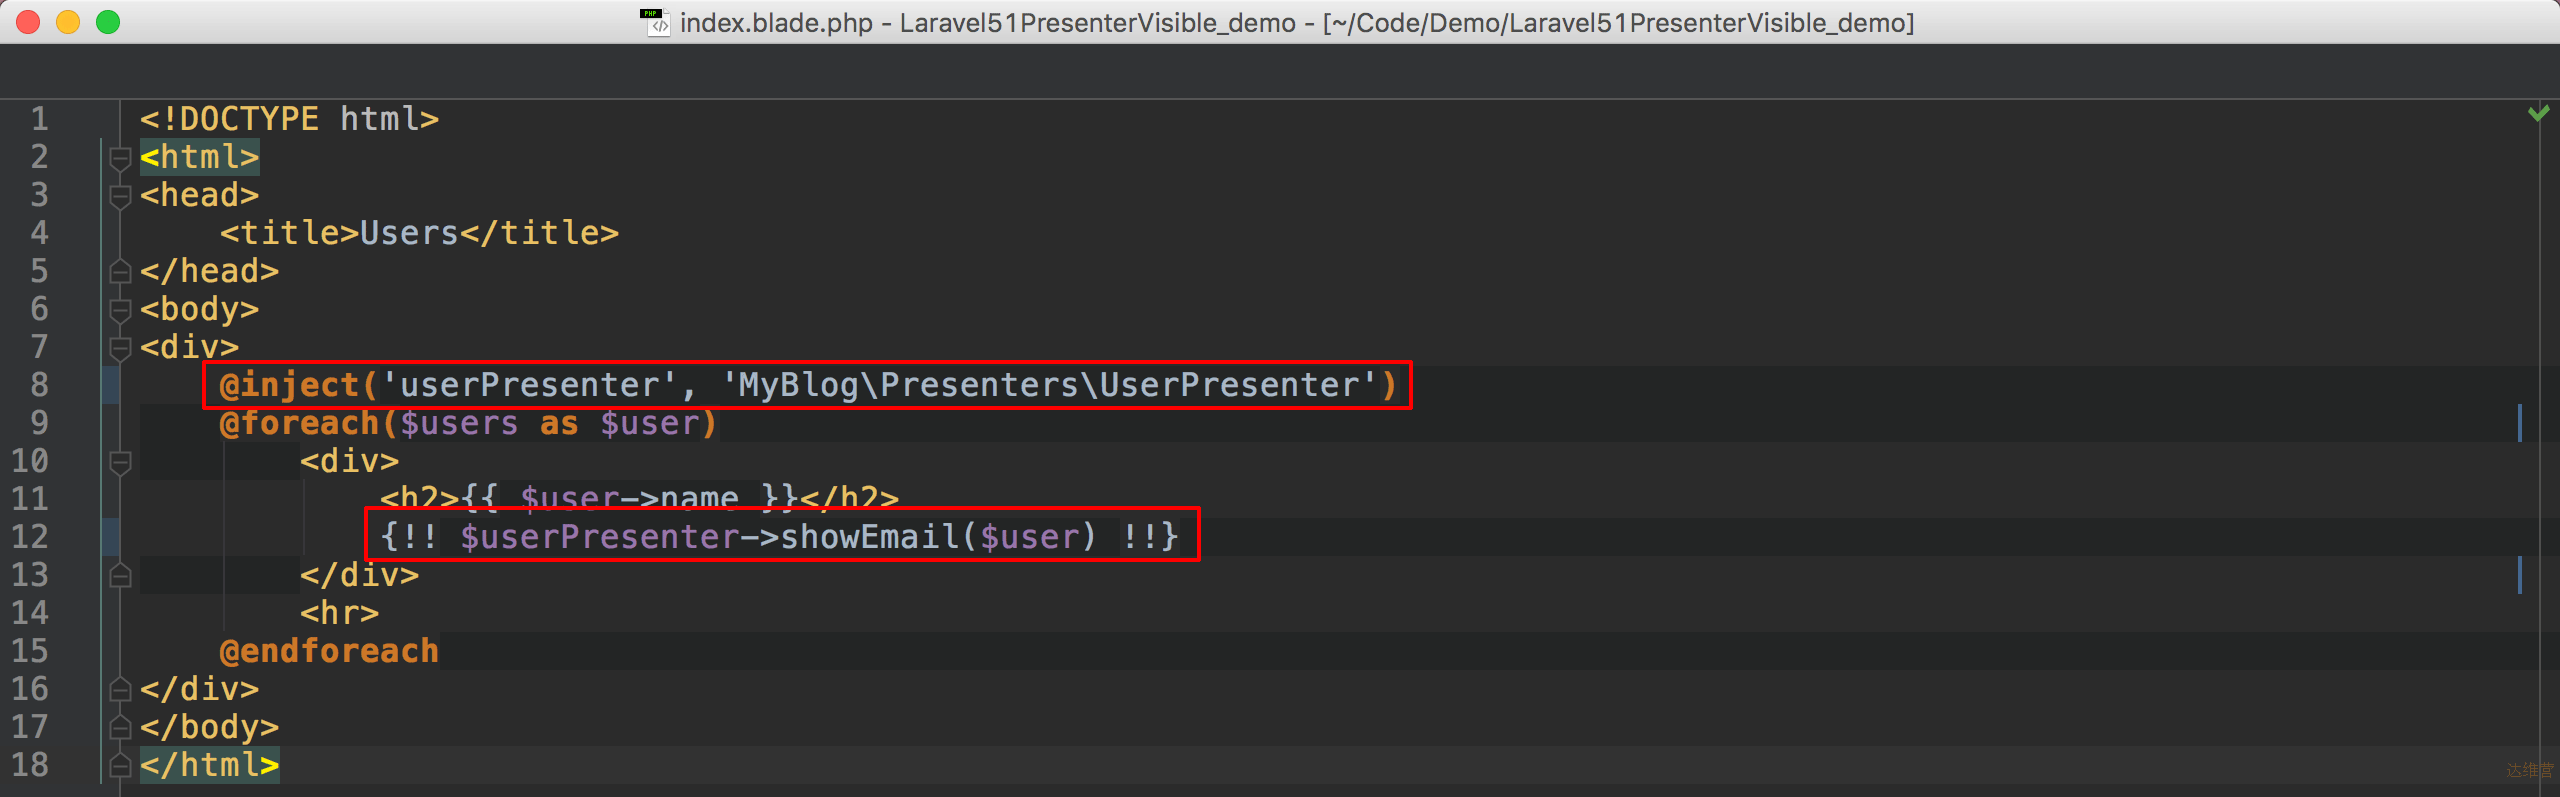Click the PHP file icon in title bar

[656, 22]
